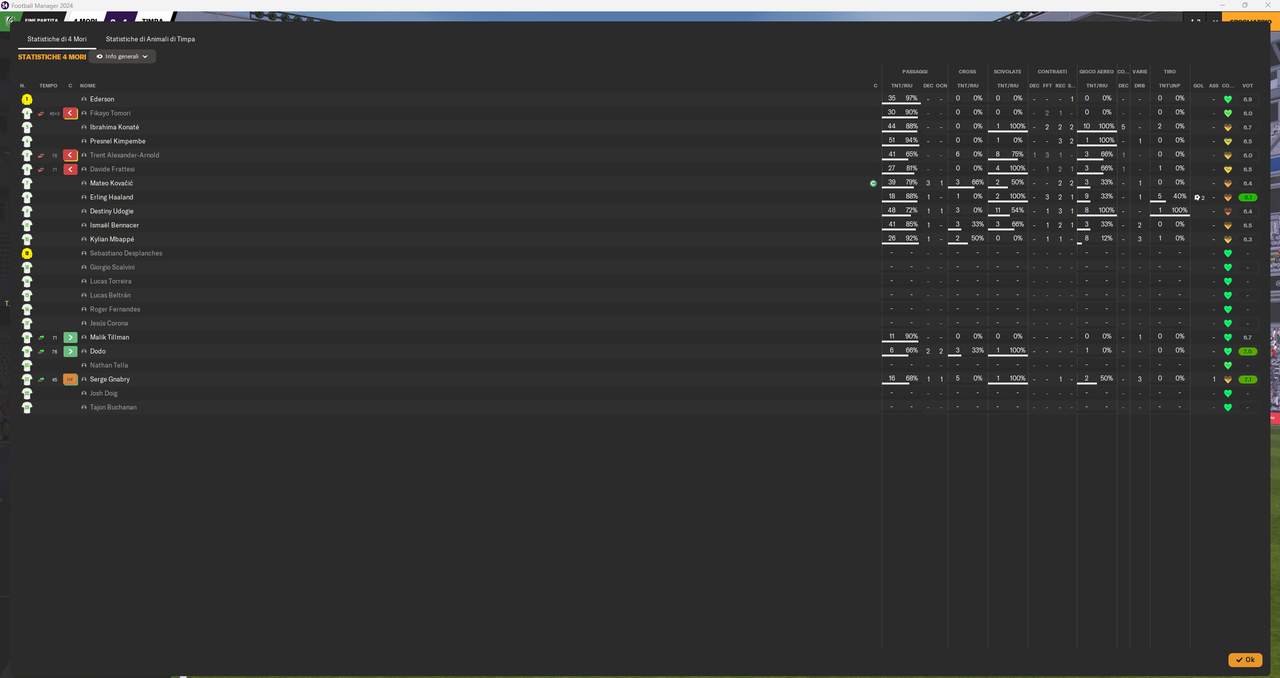Click the condition heart for Tajon Buchanan
Screen dimensions: 1280x678
point(1227,407)
